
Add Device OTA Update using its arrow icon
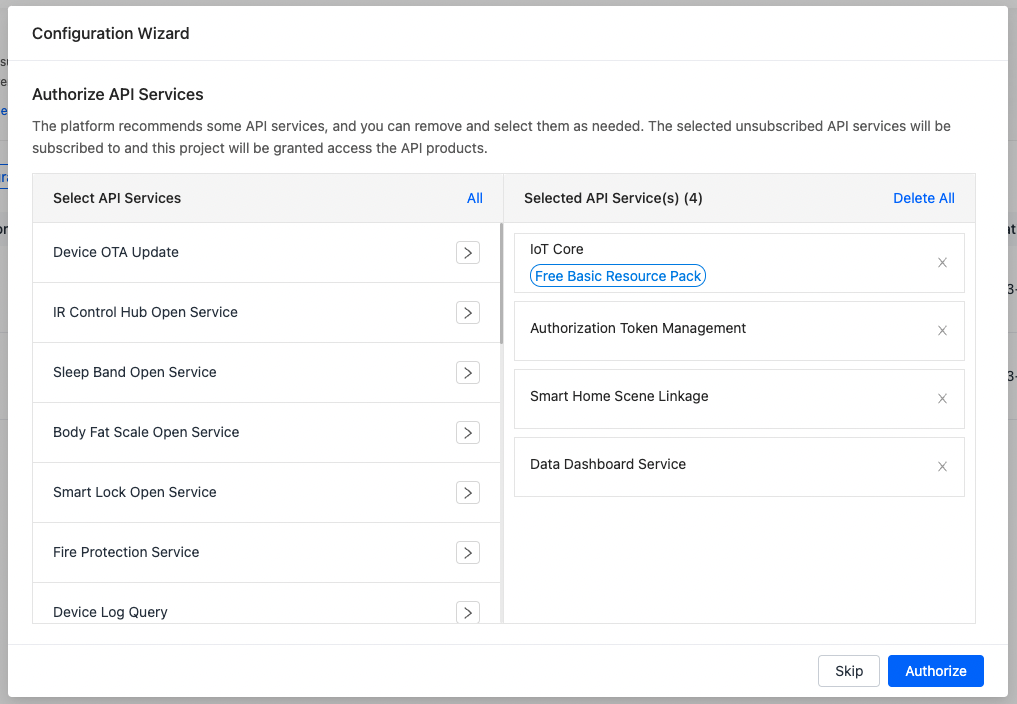point(467,252)
